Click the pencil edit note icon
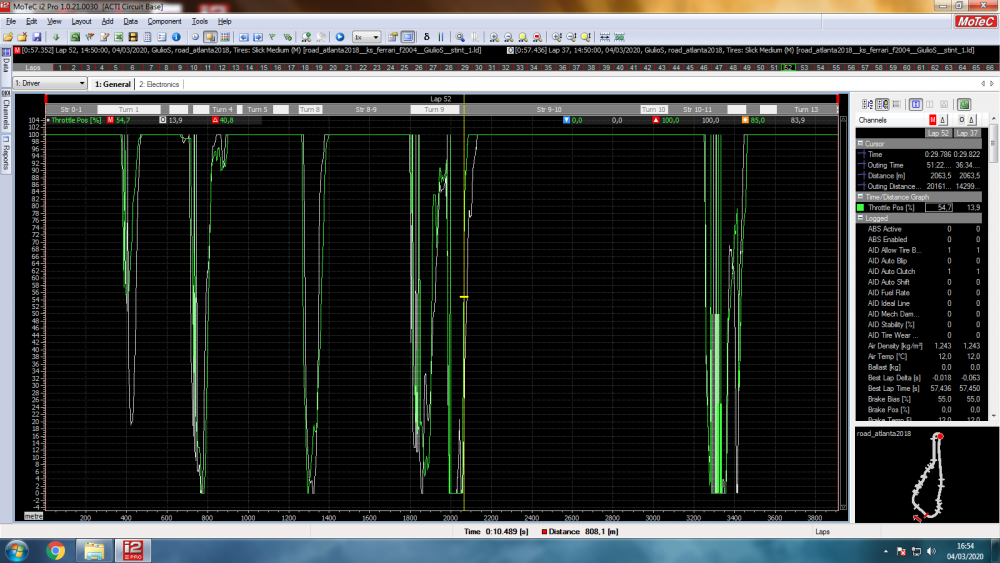 click(105, 37)
